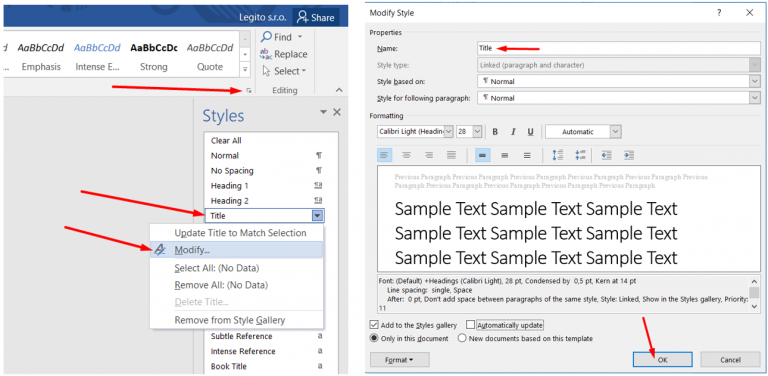The image size is (768, 376).
Task: Select Only in this document
Action: click(374, 338)
